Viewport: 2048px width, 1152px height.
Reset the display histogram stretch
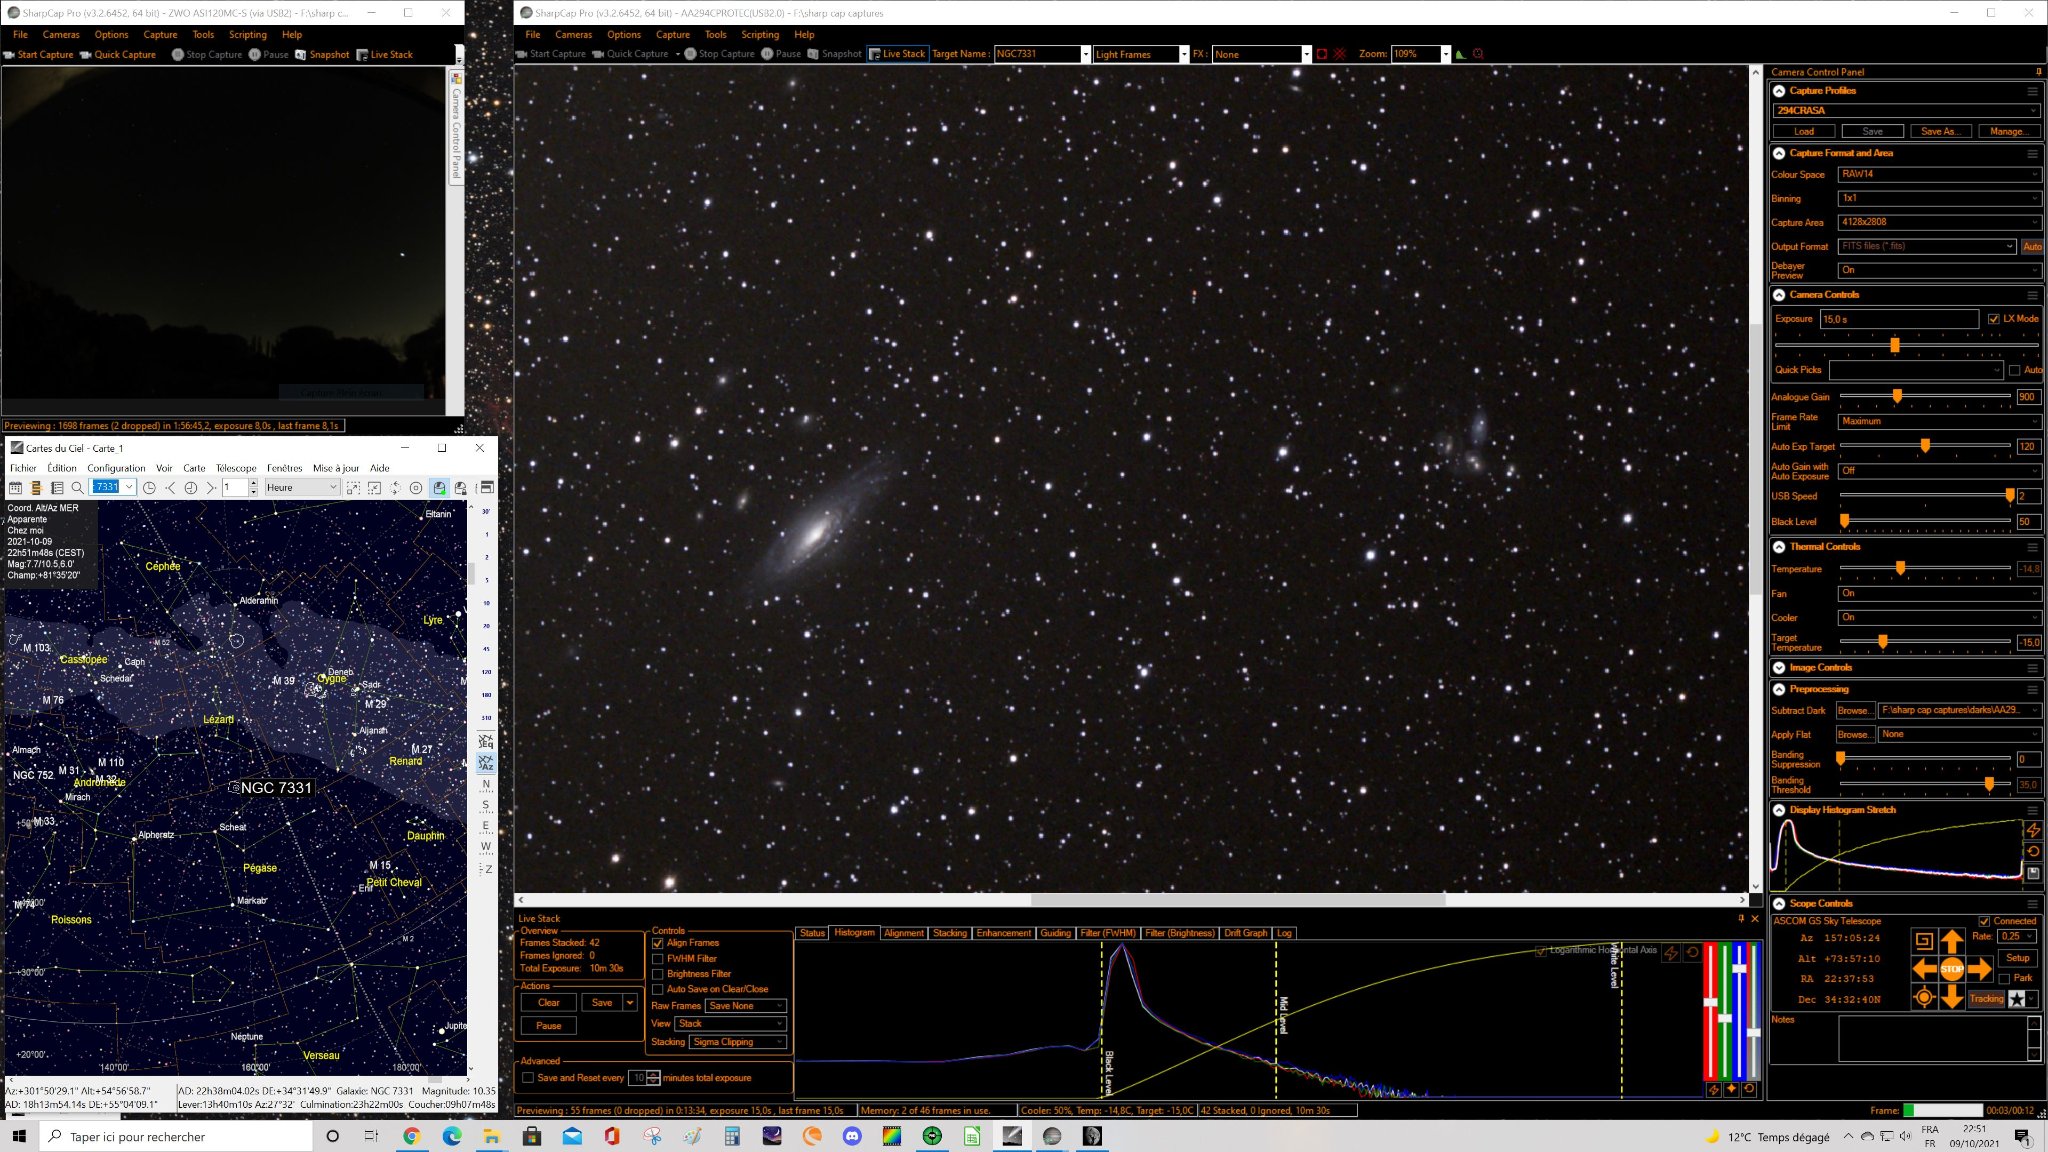click(2033, 852)
